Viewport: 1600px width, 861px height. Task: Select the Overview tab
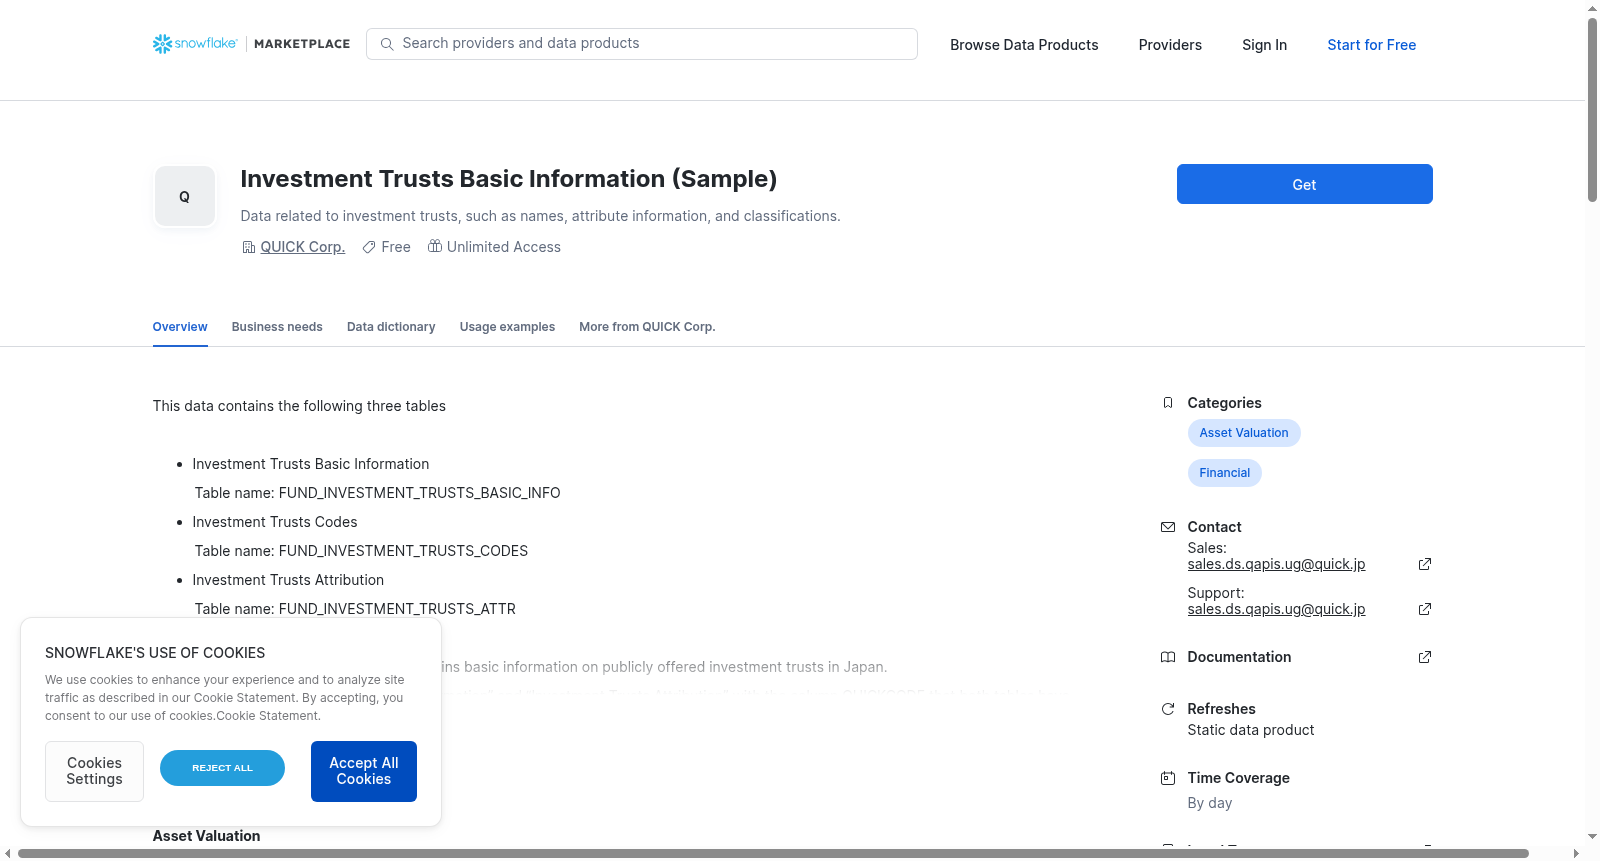tap(180, 327)
